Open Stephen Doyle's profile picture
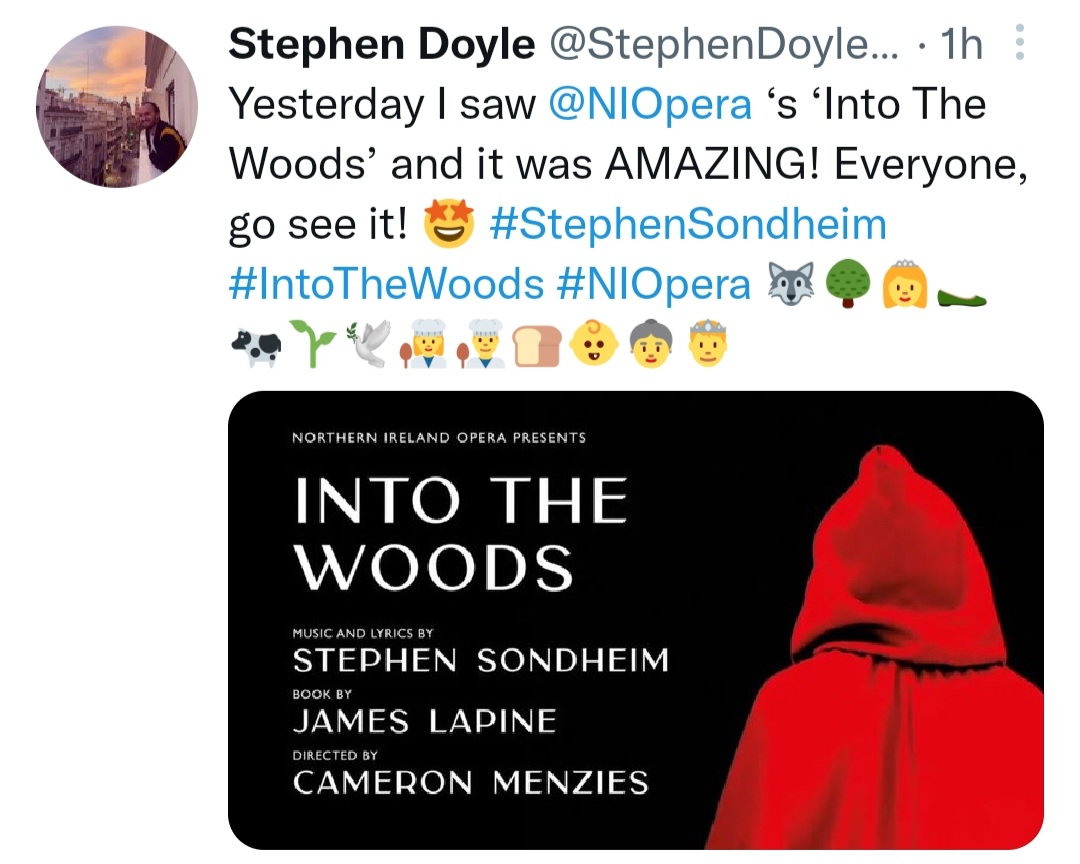Image resolution: width=1080 pixels, height=864 pixels. (x=117, y=107)
